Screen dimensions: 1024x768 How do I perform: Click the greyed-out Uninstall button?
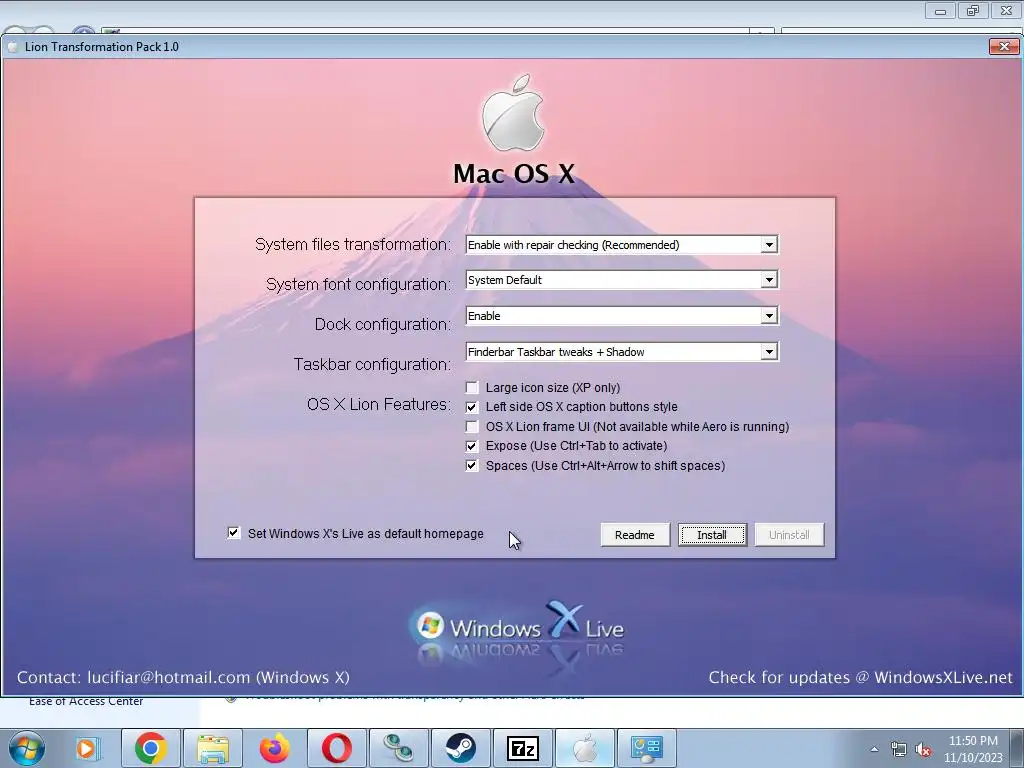pyautogui.click(x=789, y=535)
